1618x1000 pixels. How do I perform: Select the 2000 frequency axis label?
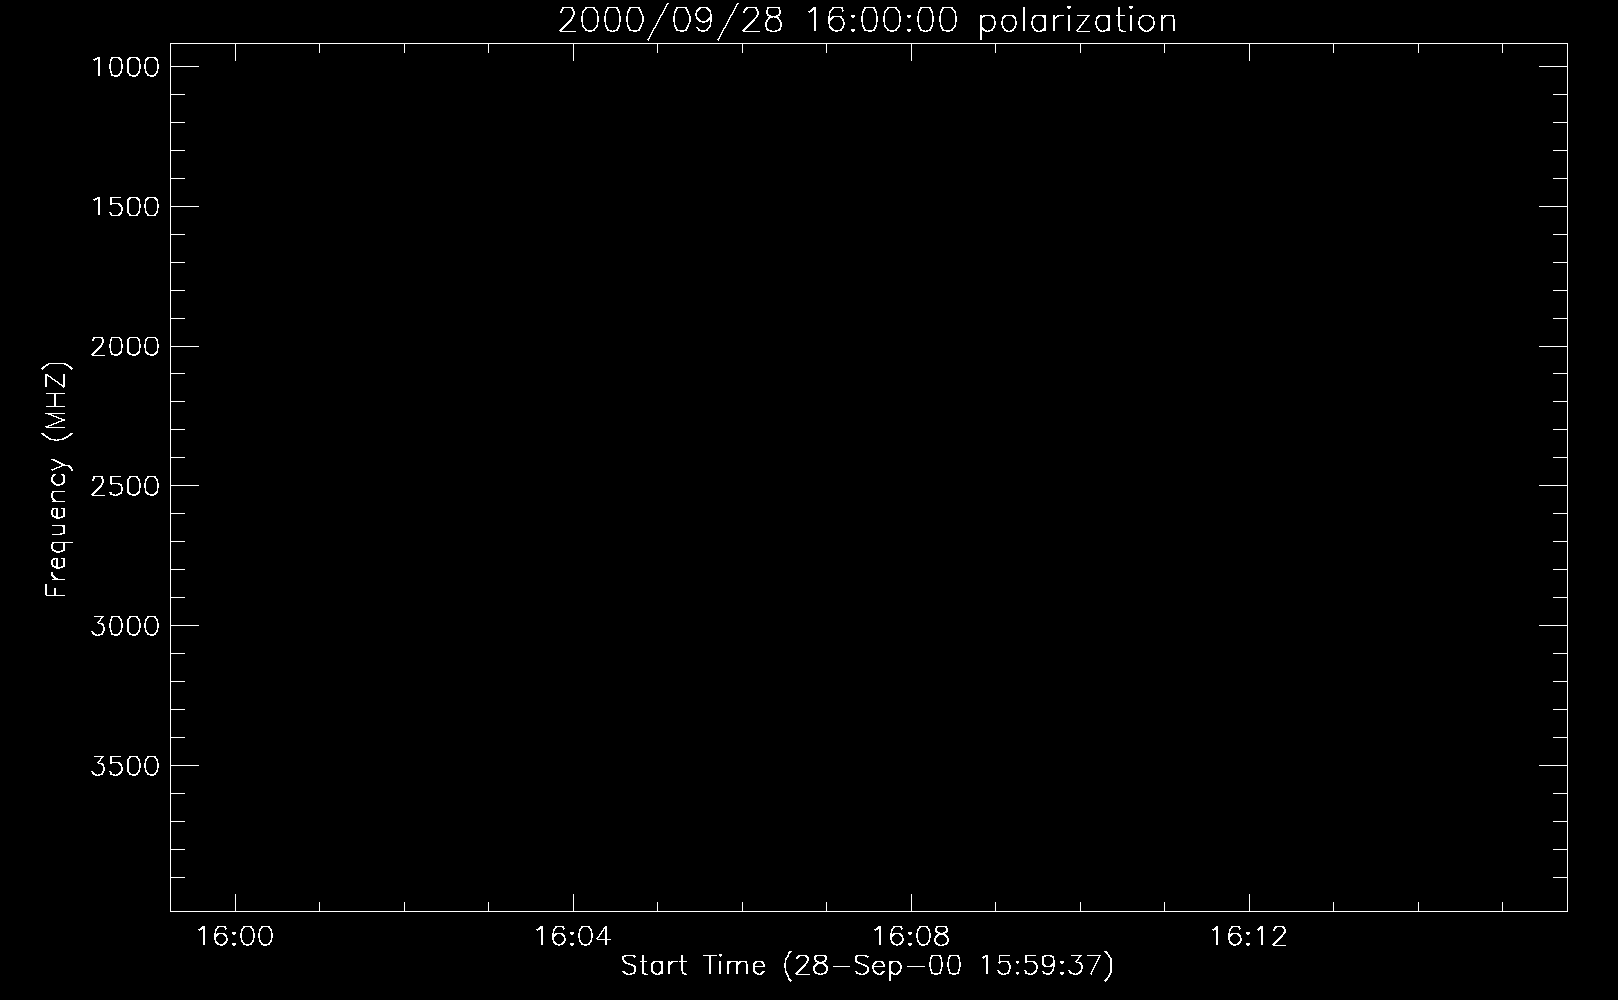point(124,347)
